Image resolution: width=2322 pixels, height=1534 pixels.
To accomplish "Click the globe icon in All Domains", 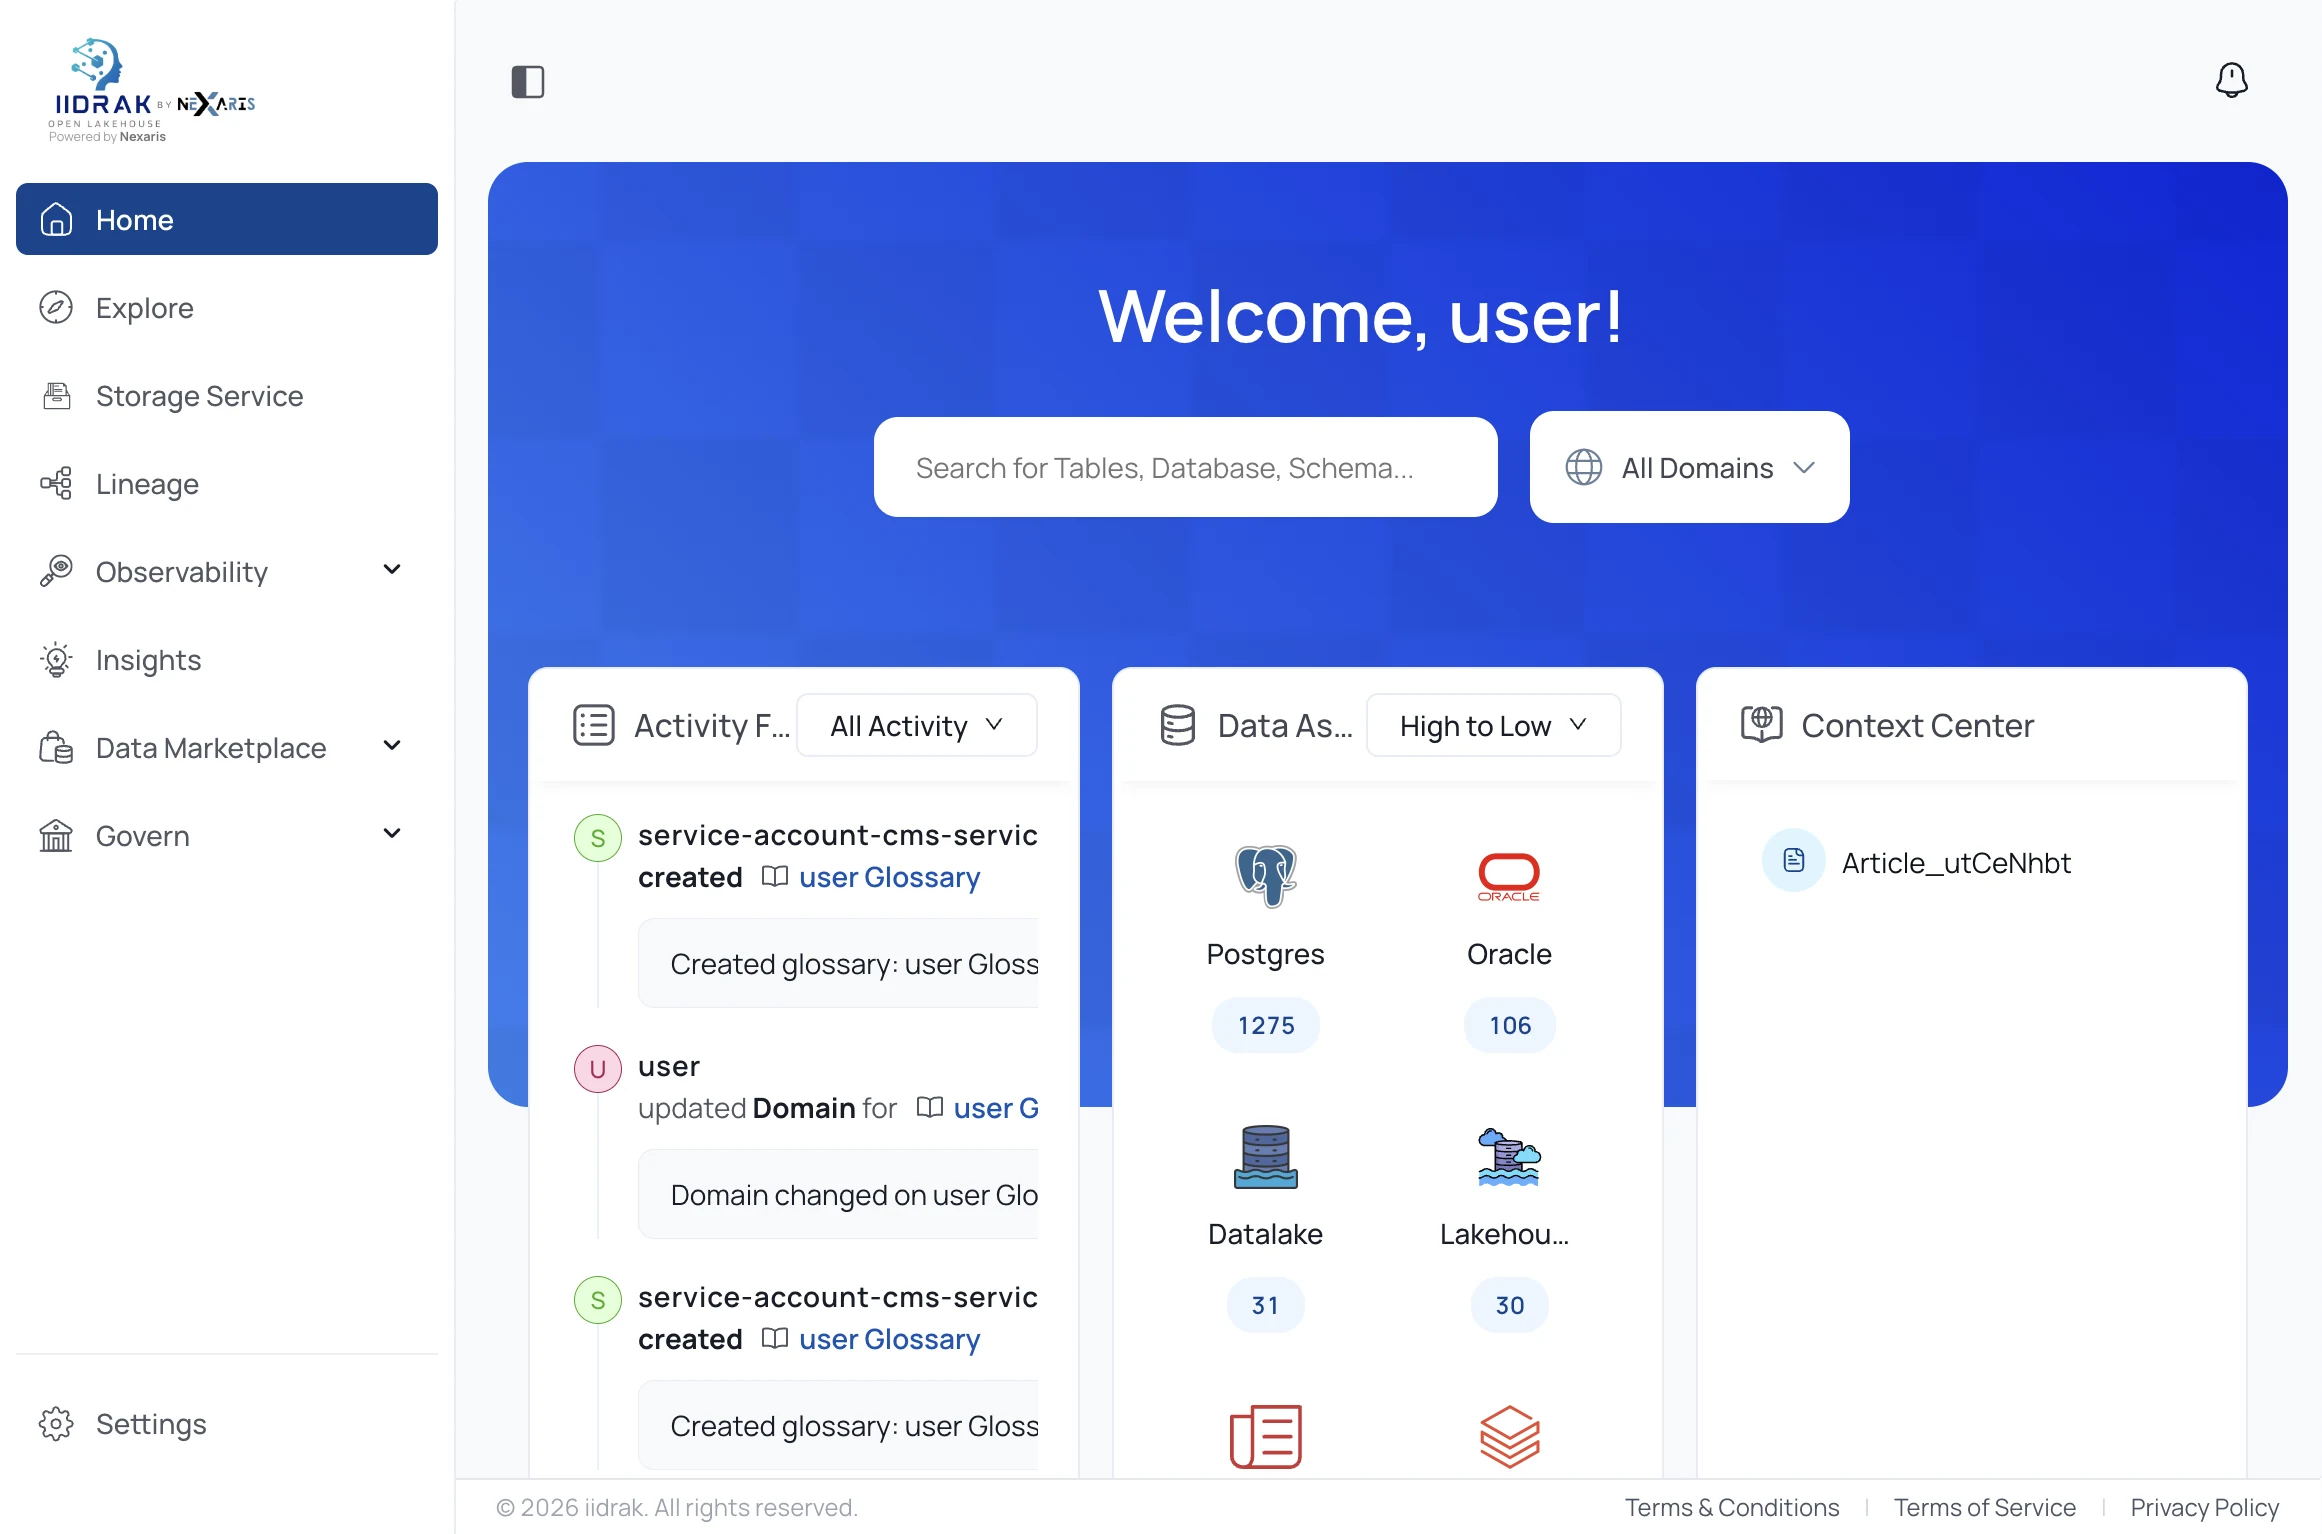I will (1583, 467).
